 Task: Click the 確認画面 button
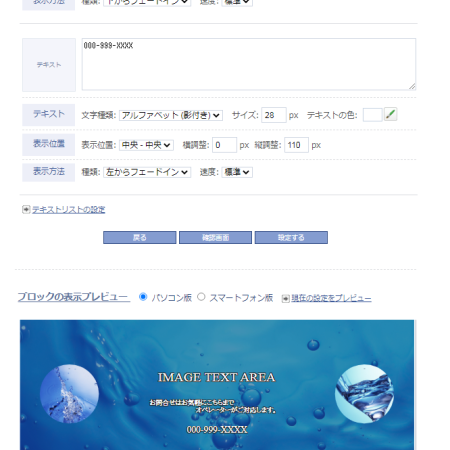click(x=215, y=238)
